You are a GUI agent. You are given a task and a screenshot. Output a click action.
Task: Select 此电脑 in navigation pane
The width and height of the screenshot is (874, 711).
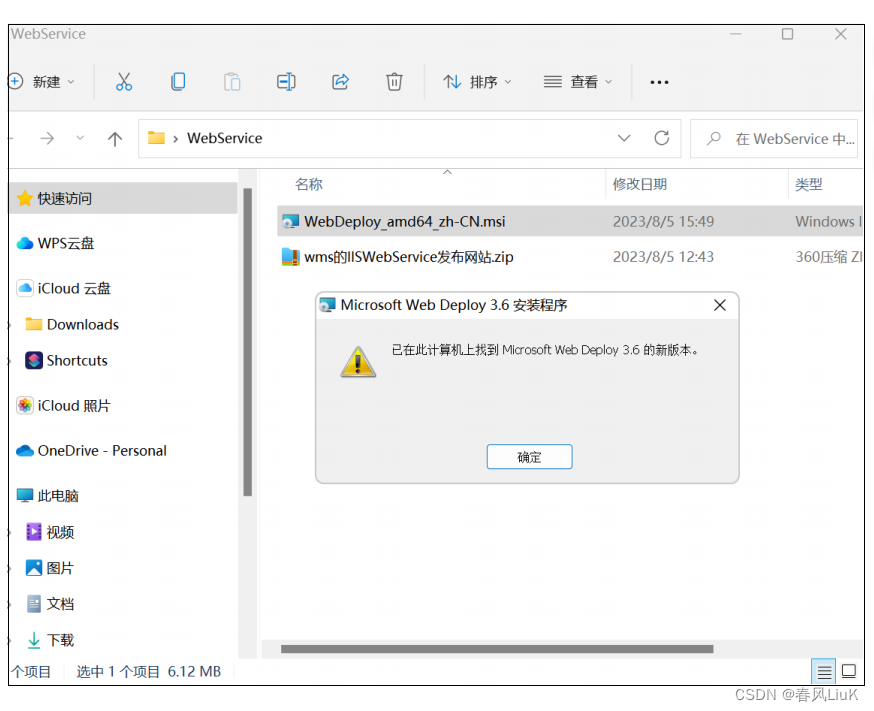(48, 495)
